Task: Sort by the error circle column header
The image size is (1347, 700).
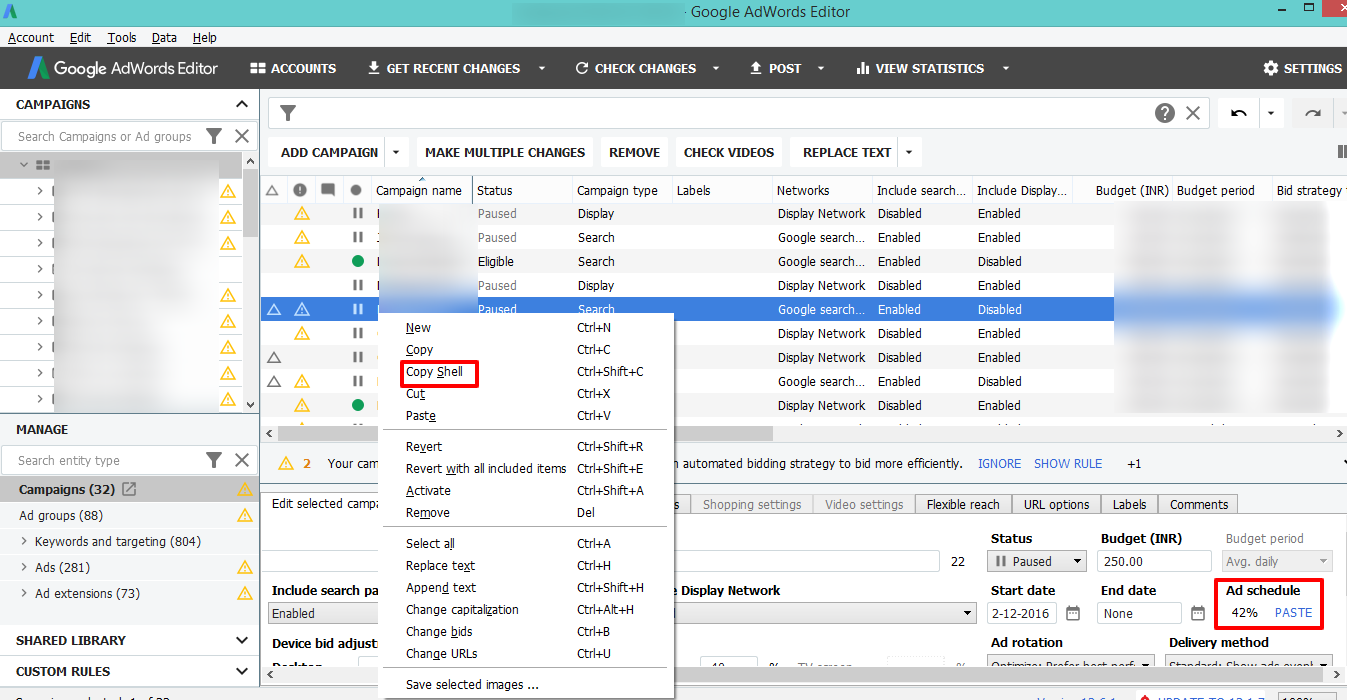Action: pos(300,190)
